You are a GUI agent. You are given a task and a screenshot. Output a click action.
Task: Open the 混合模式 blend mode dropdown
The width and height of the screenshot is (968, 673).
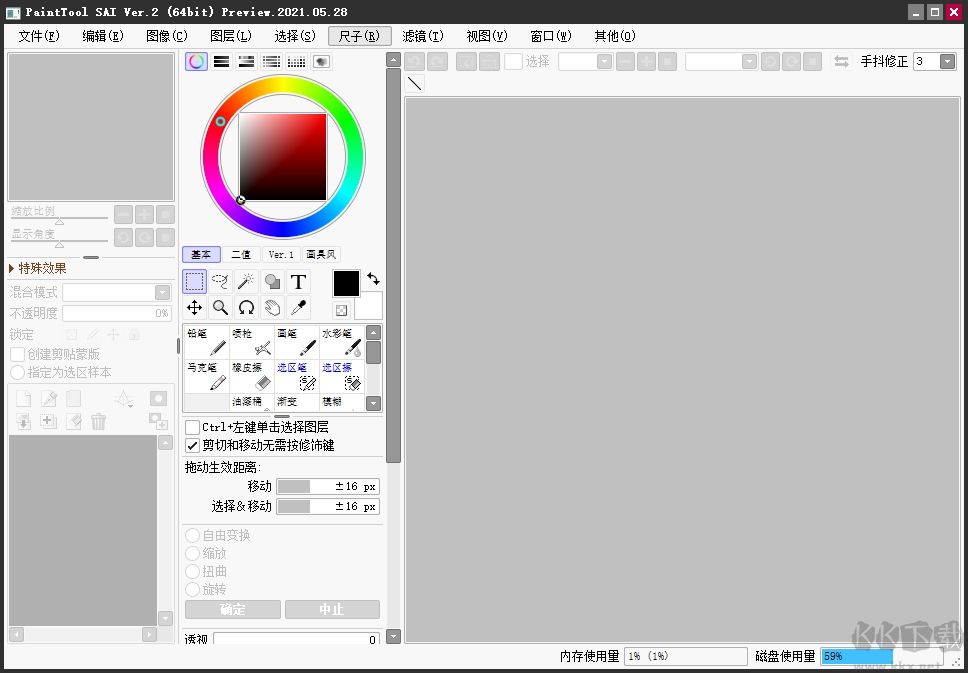[x=160, y=291]
